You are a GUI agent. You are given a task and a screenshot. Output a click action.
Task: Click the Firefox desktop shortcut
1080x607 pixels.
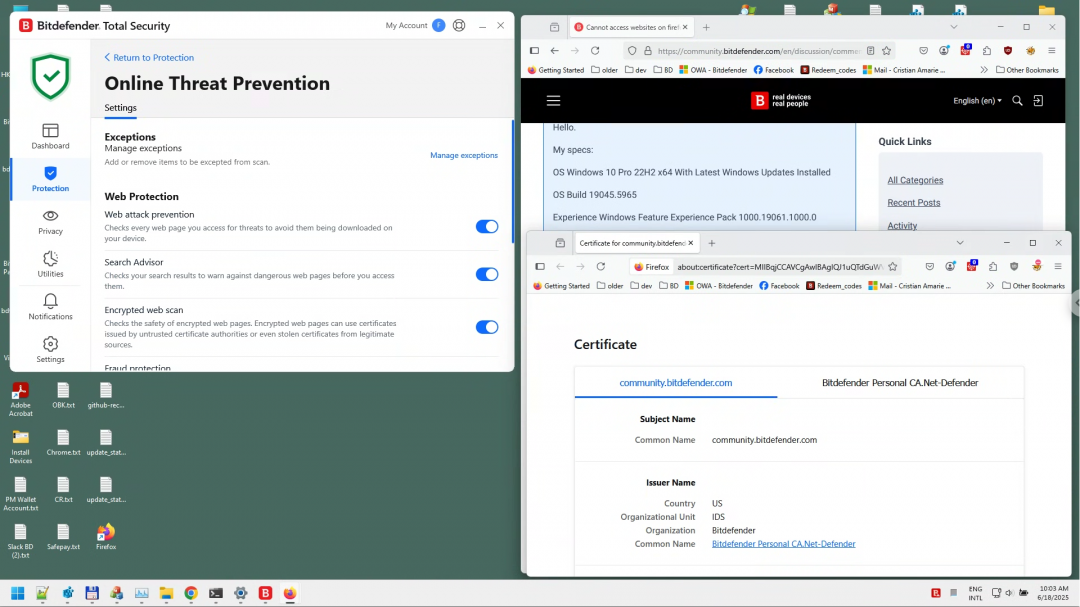point(105,537)
